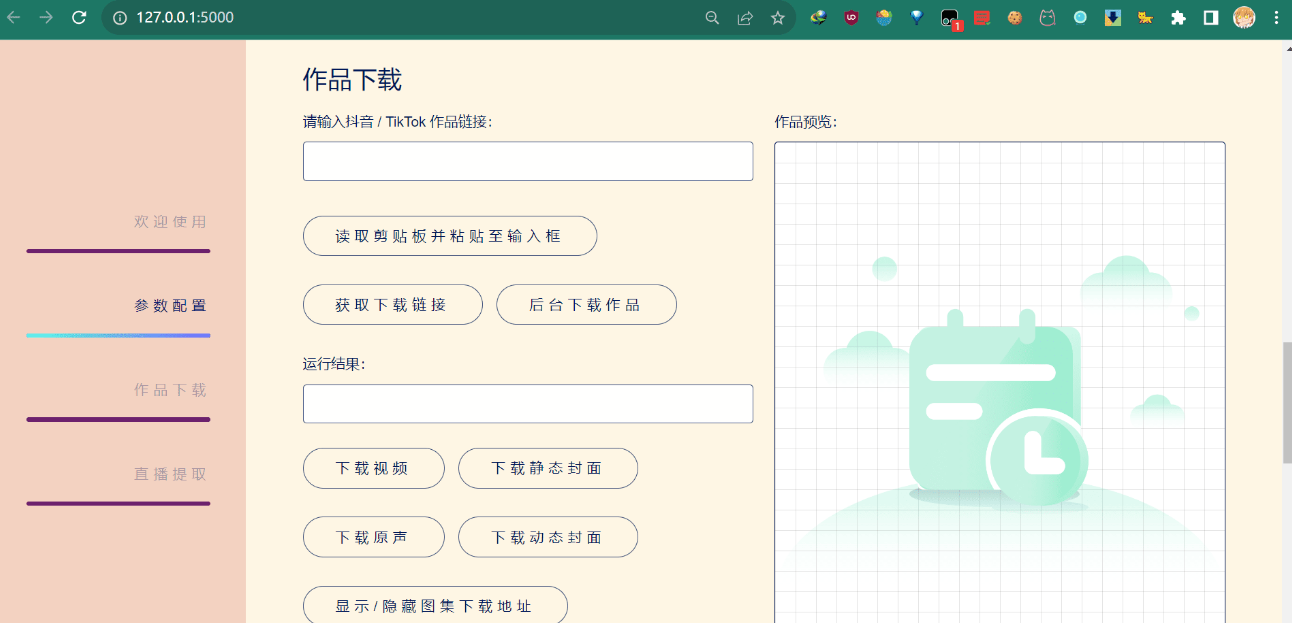Select 欢迎使用 in the sidebar
The height and width of the screenshot is (623, 1292).
[169, 222]
